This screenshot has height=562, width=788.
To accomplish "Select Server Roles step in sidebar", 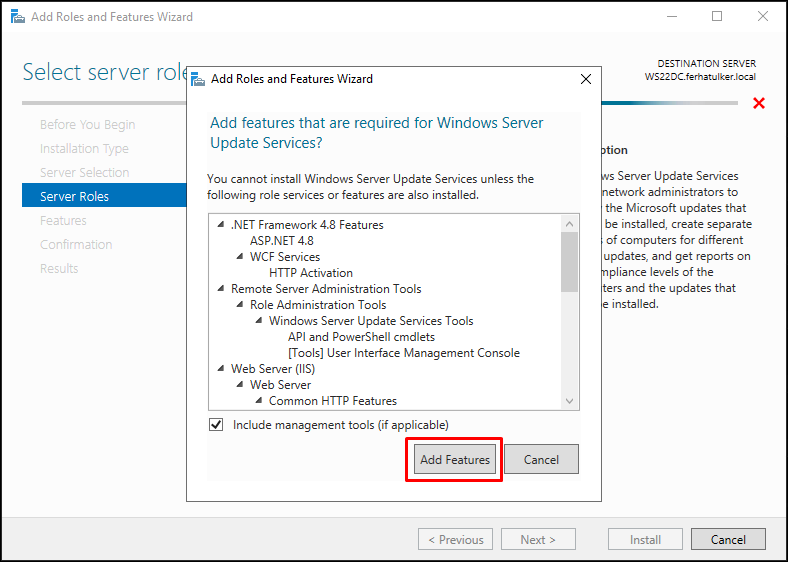I will tap(104, 196).
